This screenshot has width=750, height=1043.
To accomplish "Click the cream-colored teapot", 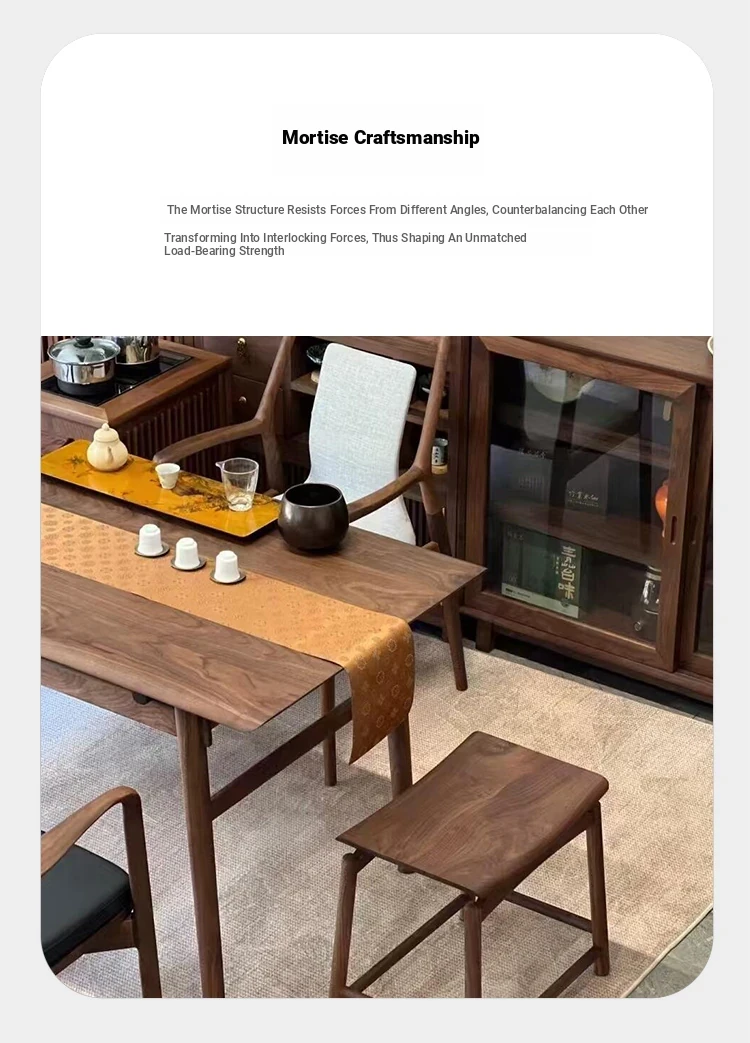I will (108, 448).
